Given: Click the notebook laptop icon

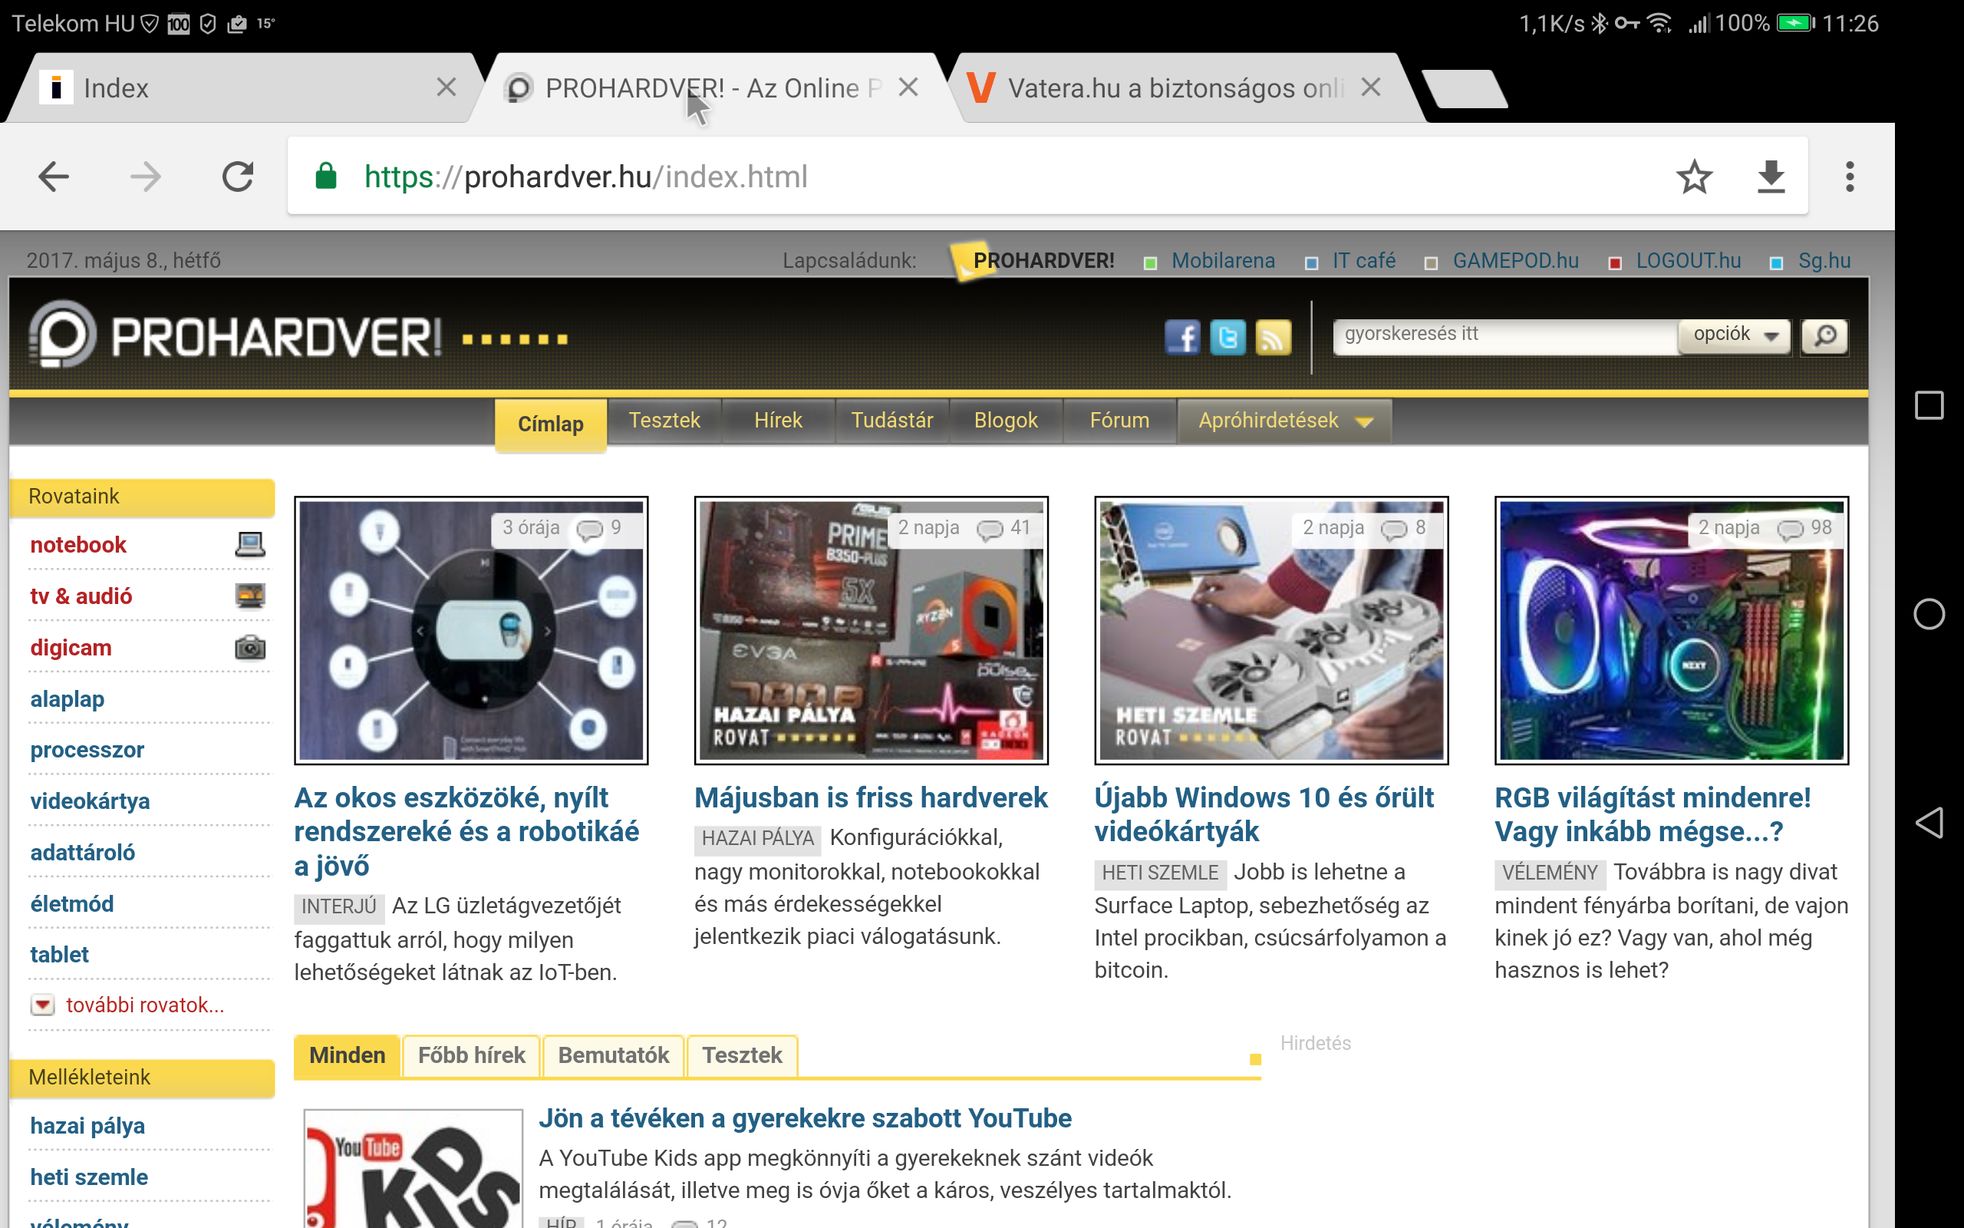Looking at the screenshot, I should pos(250,544).
